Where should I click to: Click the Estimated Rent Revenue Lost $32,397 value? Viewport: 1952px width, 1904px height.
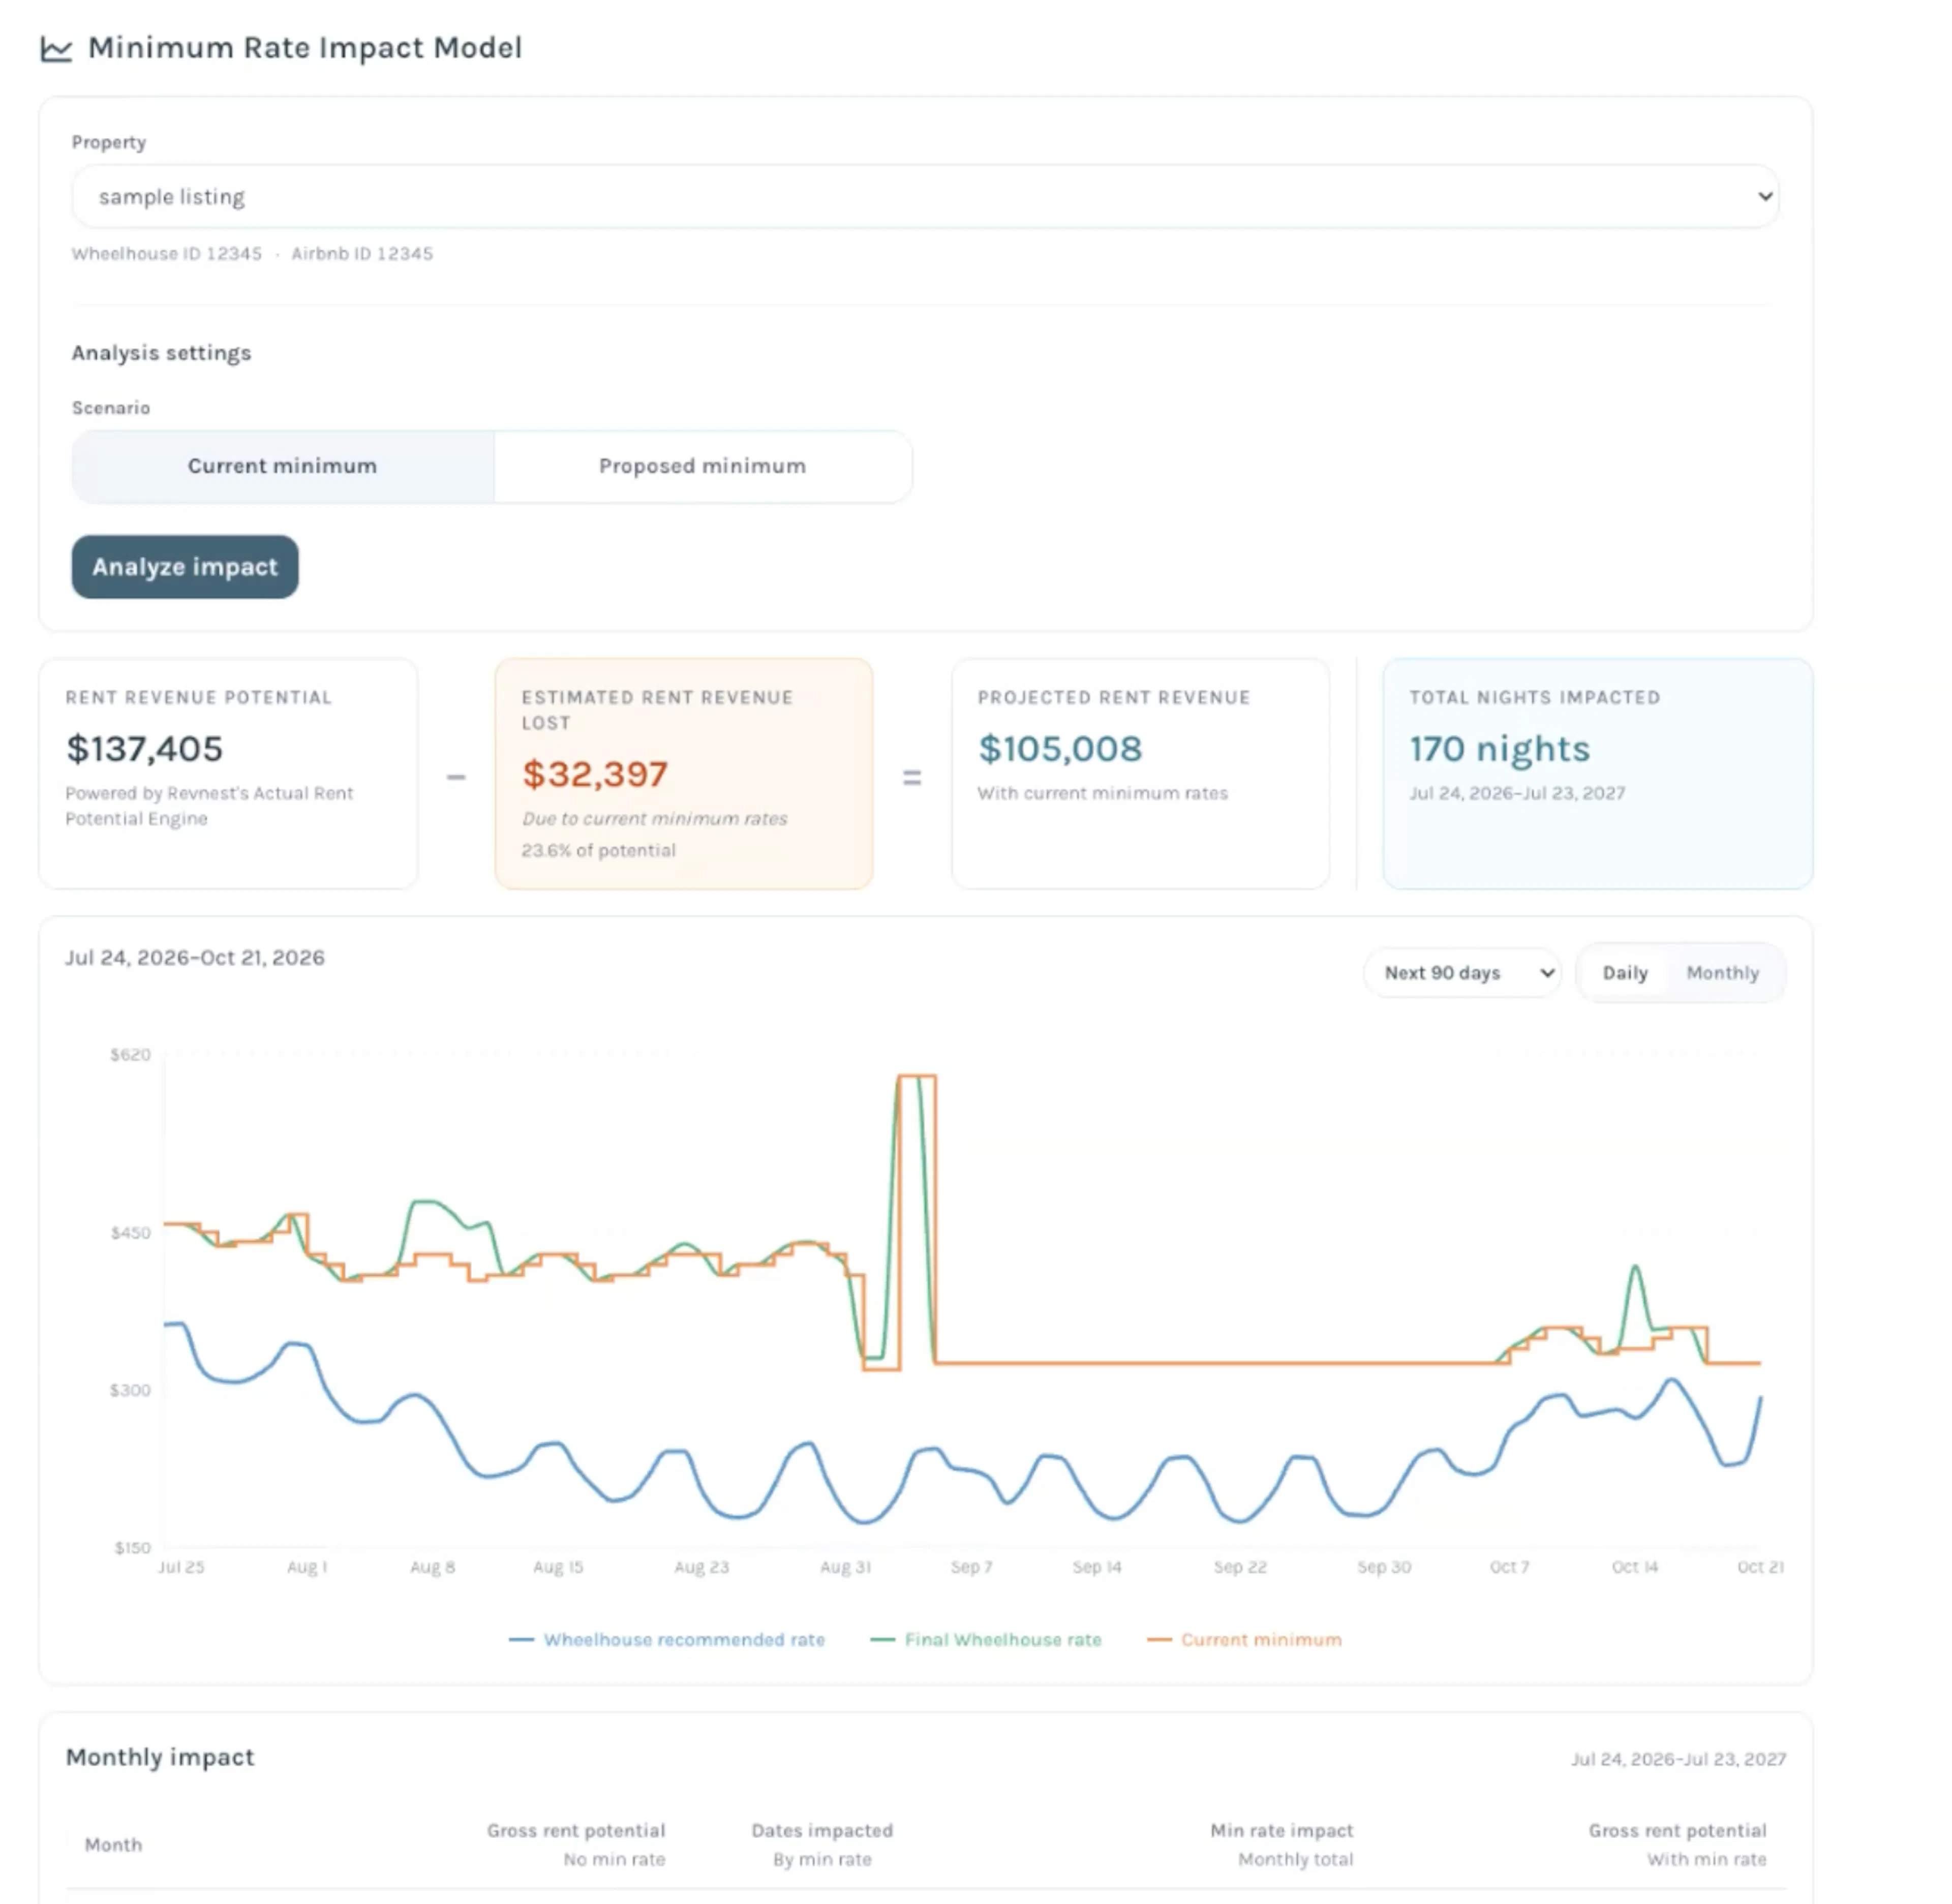(595, 774)
